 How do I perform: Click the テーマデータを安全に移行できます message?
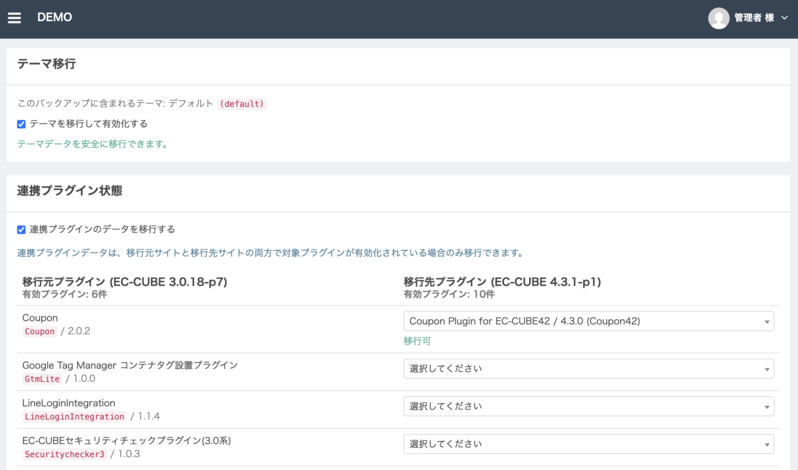(x=93, y=144)
